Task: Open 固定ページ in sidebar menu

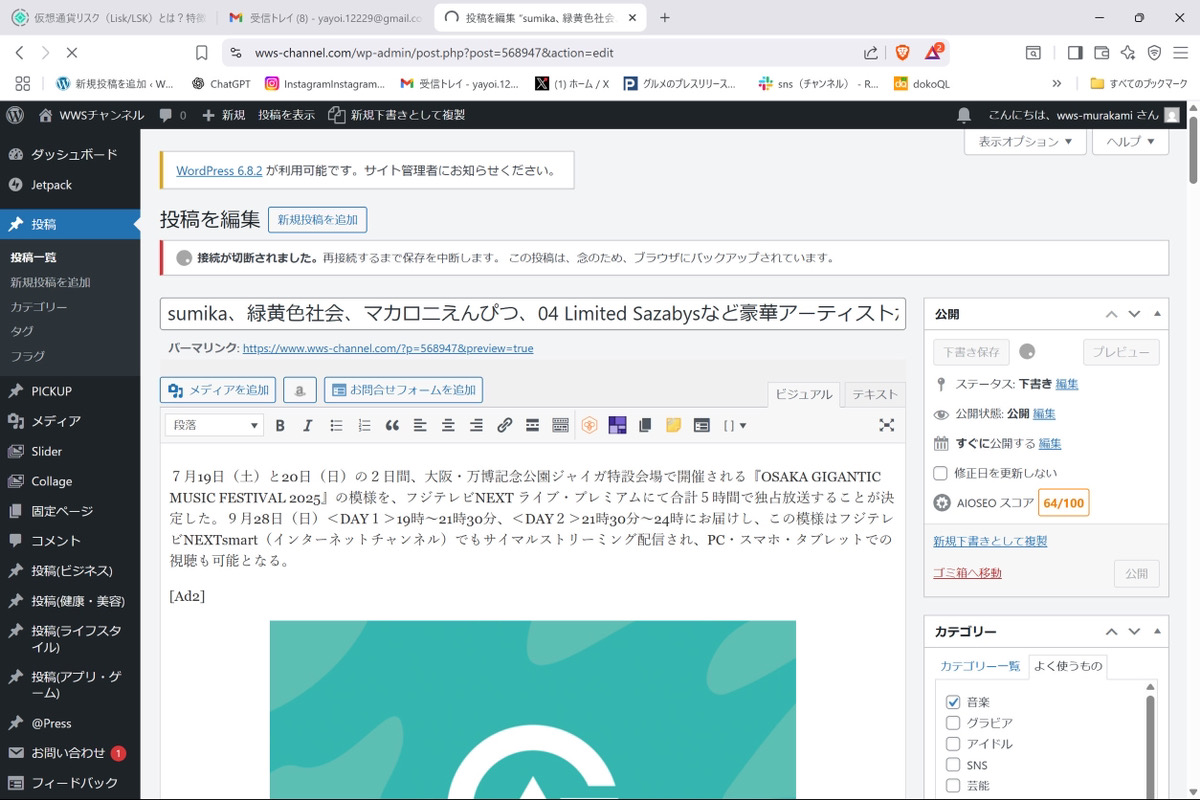Action: pos(70,511)
